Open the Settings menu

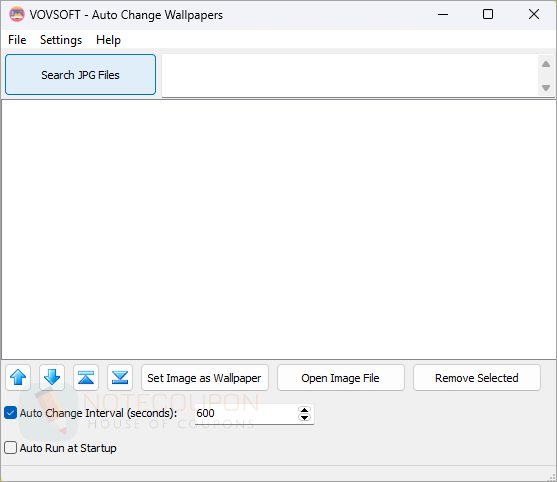coord(61,40)
